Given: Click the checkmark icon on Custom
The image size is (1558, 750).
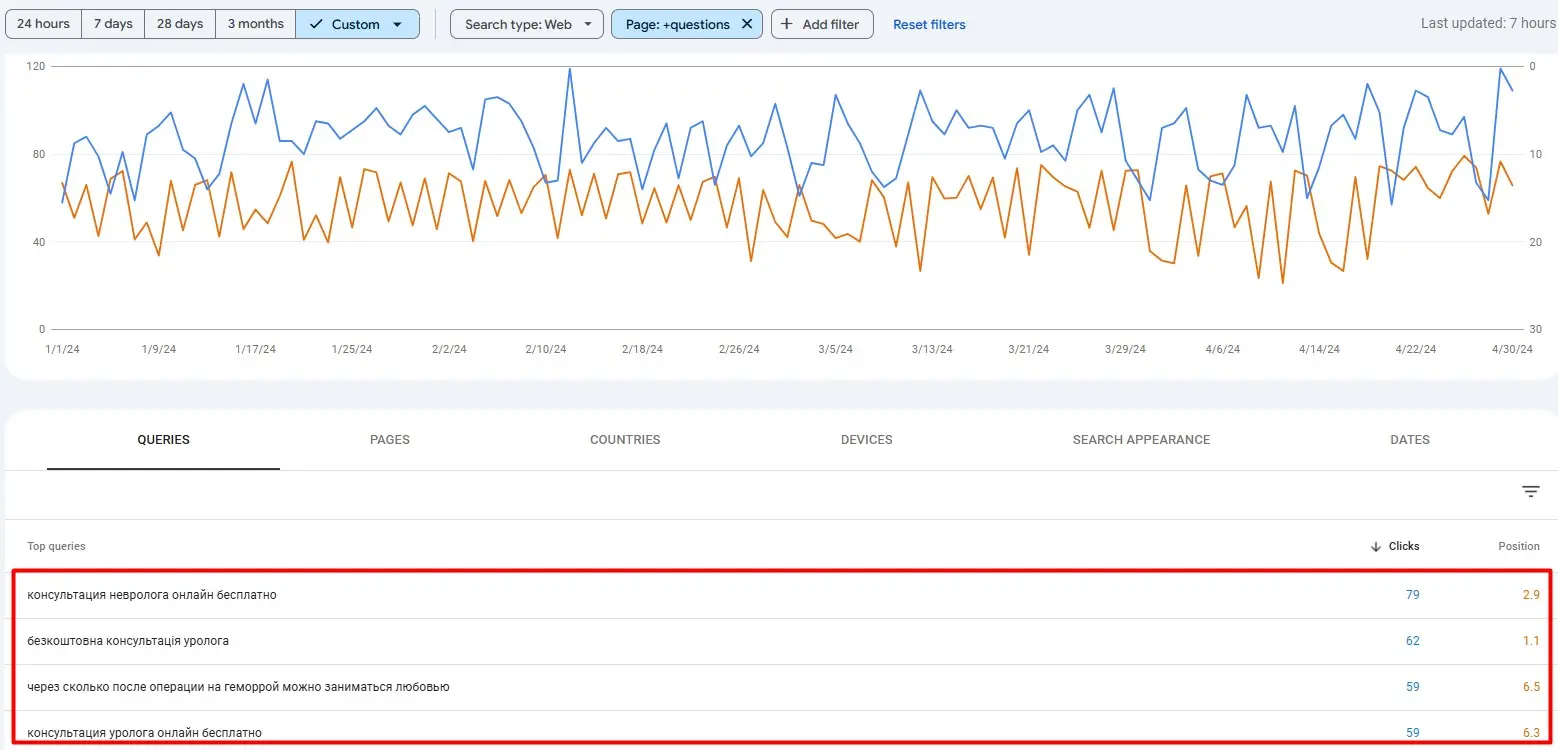Looking at the screenshot, I should 315,24.
